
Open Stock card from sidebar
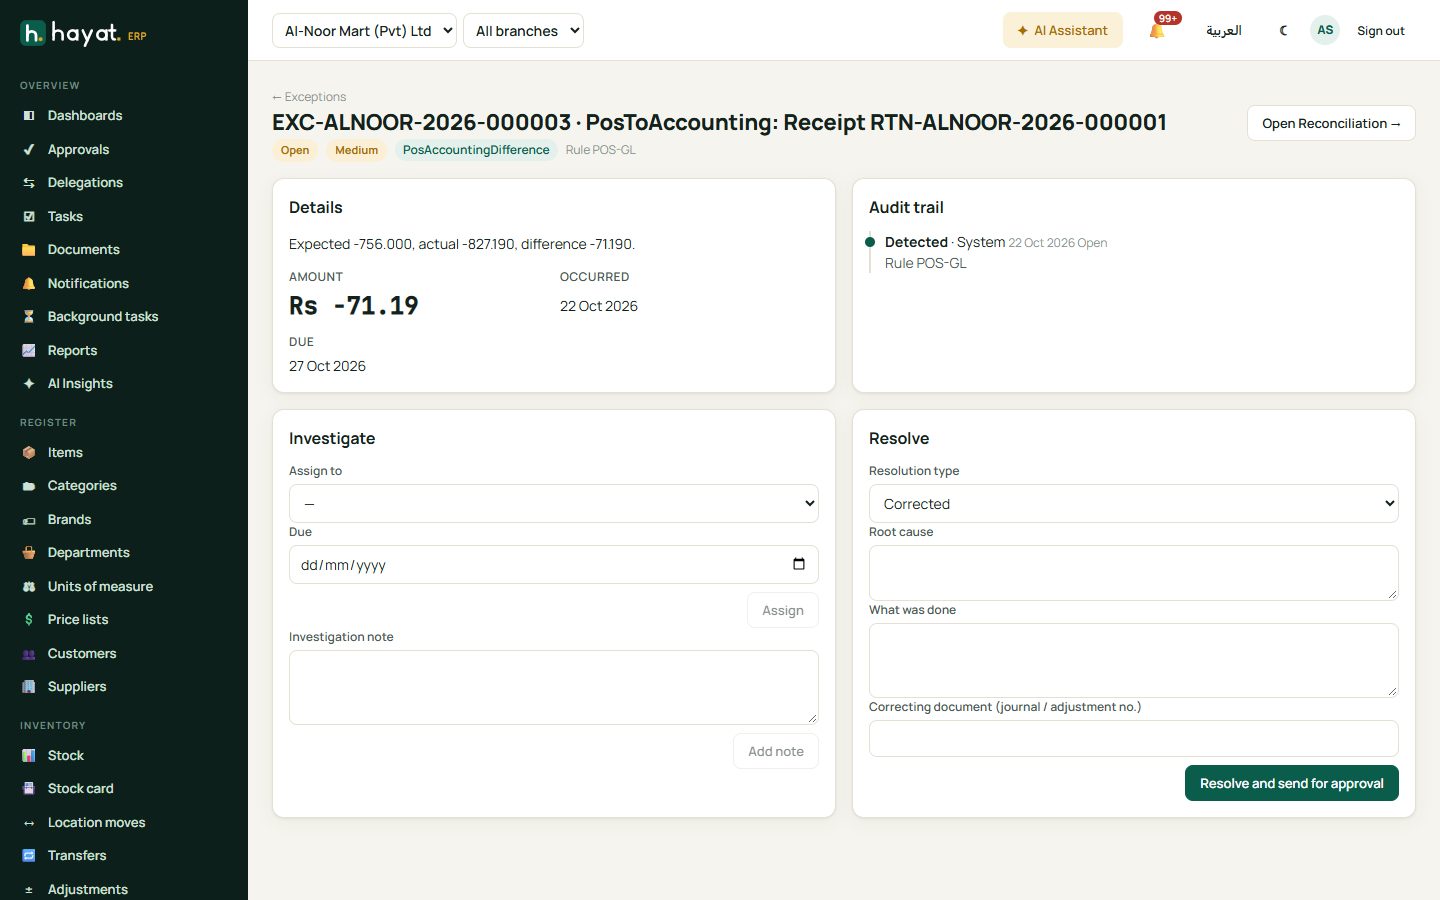coord(81,789)
